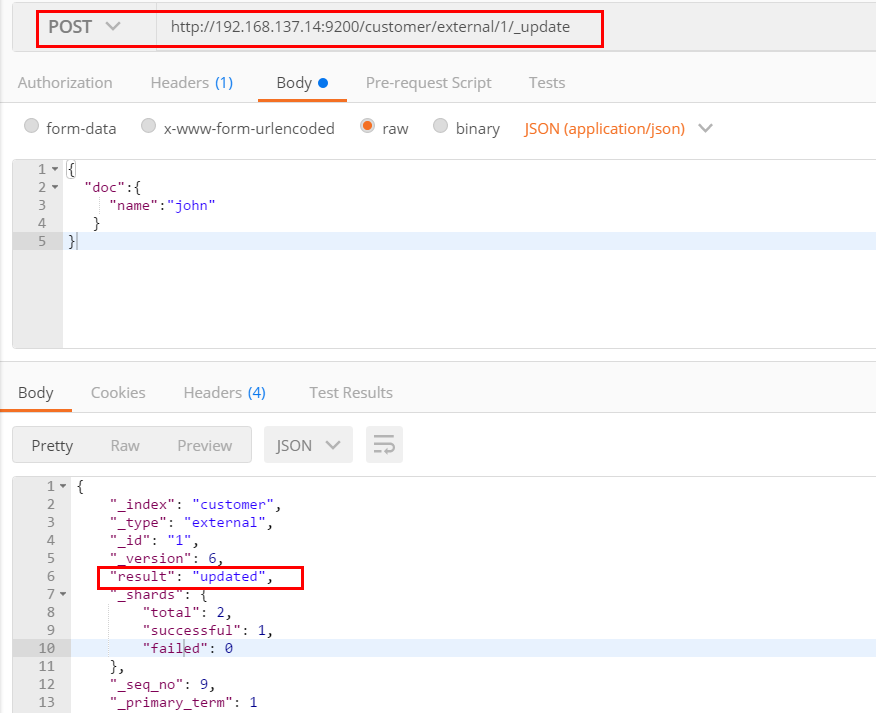876x713 pixels.
Task: Switch response view to Raw
Action: click(x=125, y=445)
